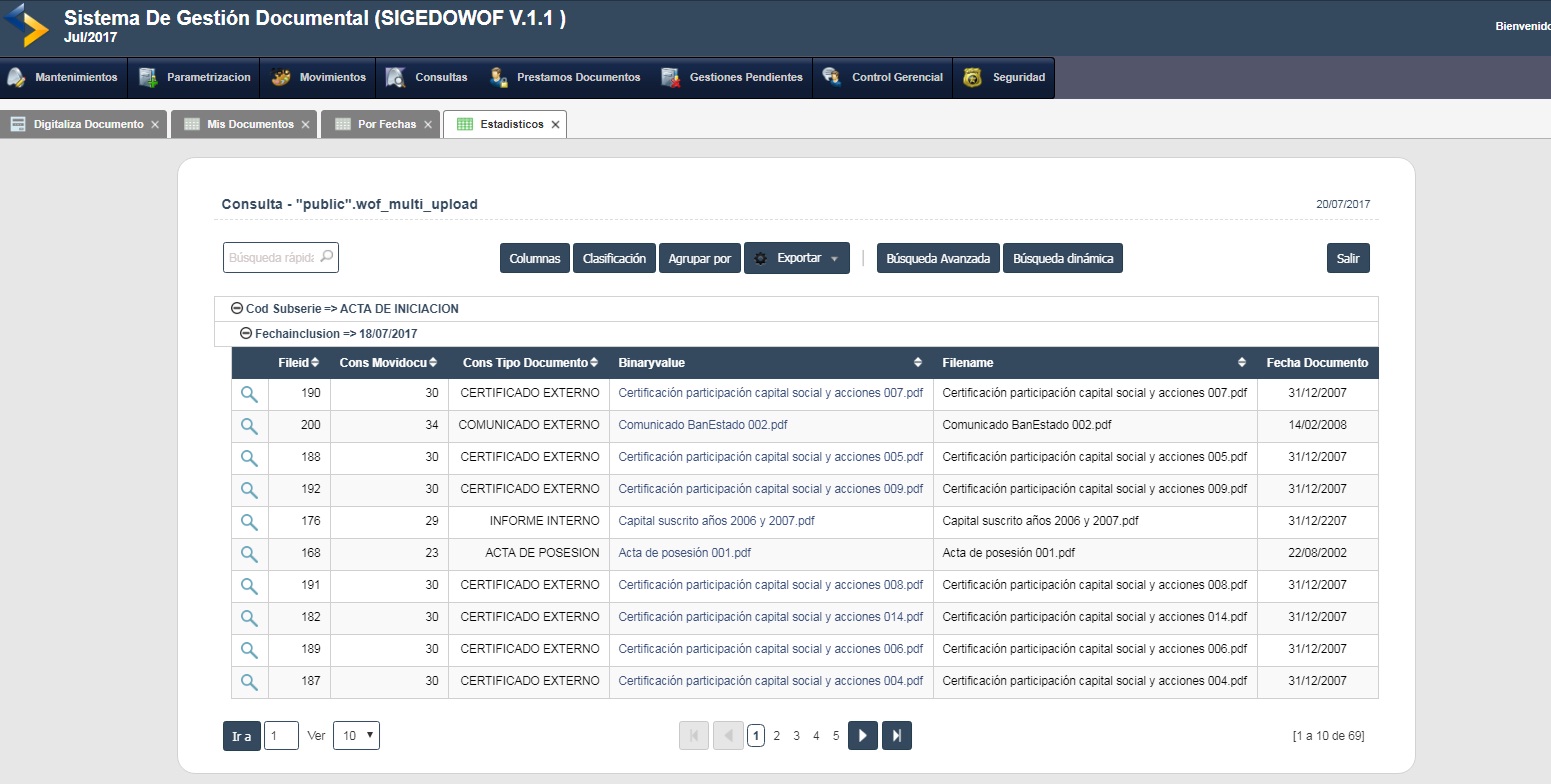This screenshot has width=1551, height=784.
Task: Click the magnifier icon in quick search box
Action: pyautogui.click(x=326, y=257)
